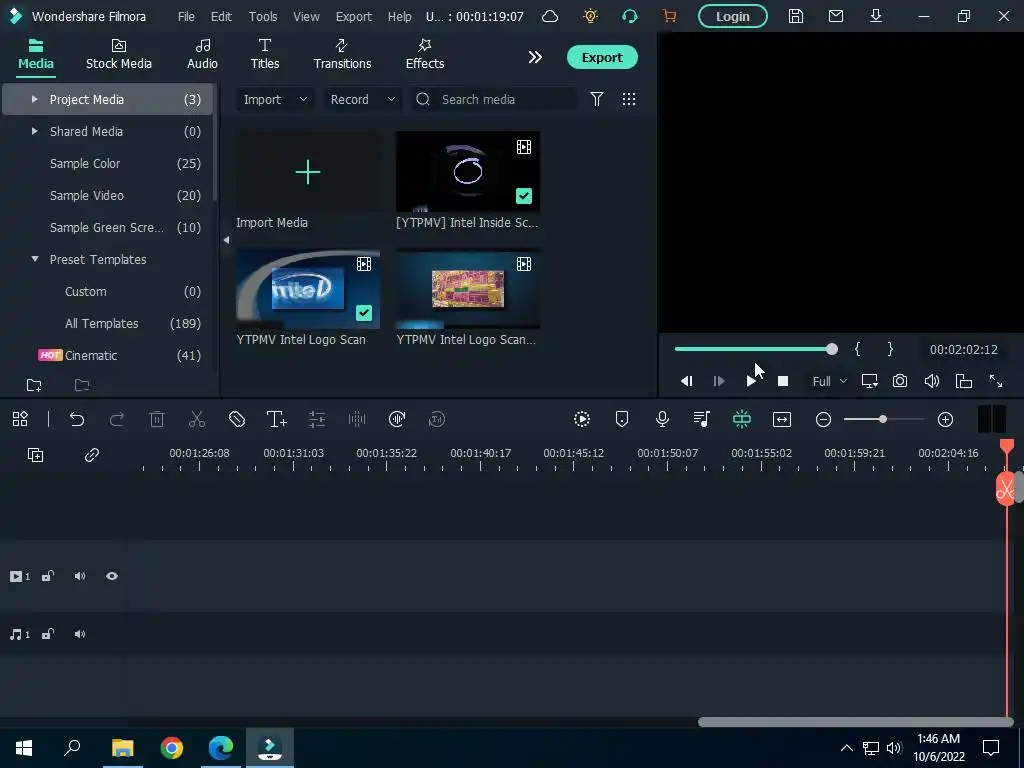The width and height of the screenshot is (1024, 768).
Task: Click the preview playback progress slider
Action: [756, 349]
